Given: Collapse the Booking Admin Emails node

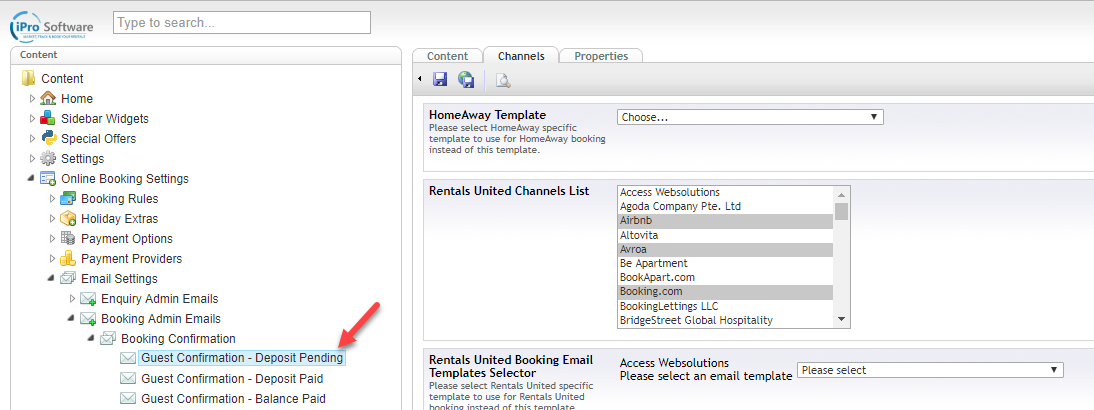Looking at the screenshot, I should [x=71, y=319].
